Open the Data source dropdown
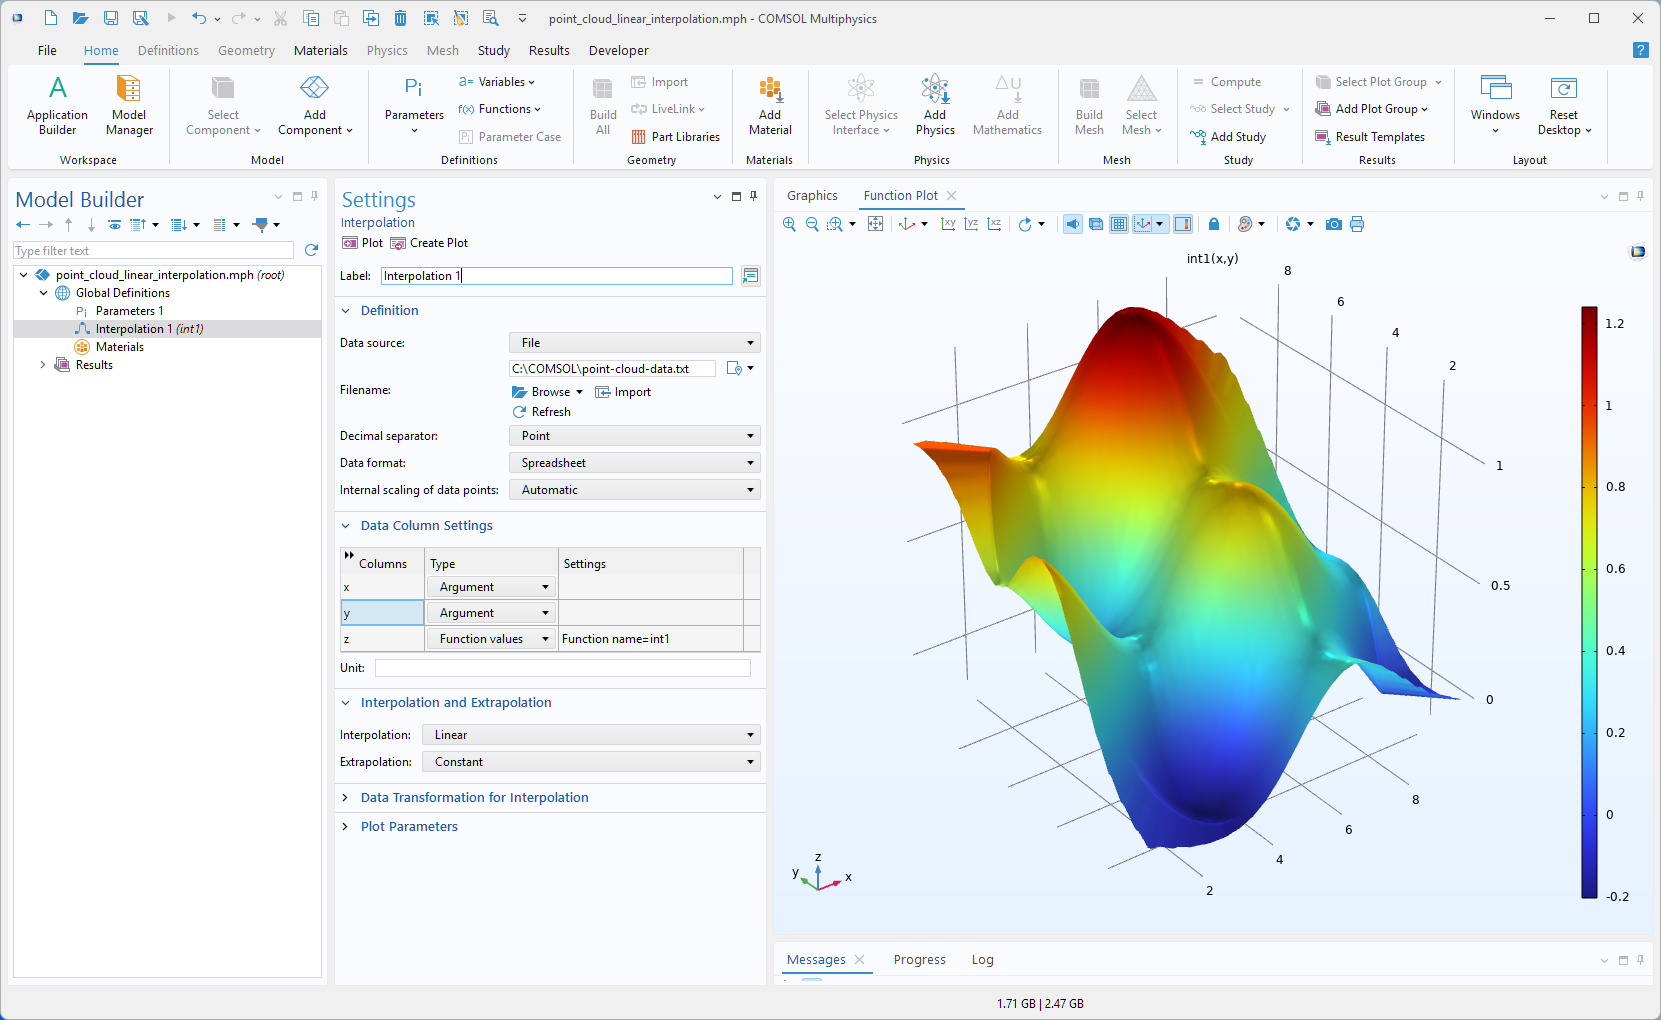 pyautogui.click(x=635, y=343)
